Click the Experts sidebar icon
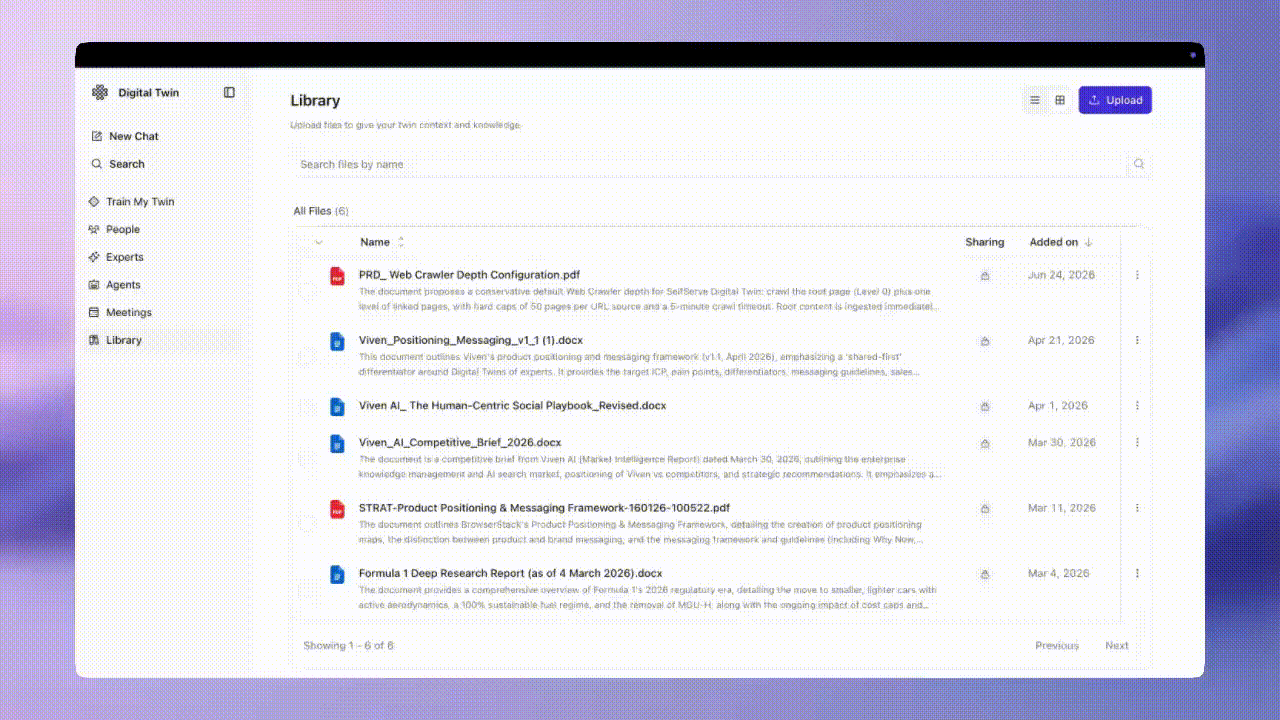 (x=94, y=257)
